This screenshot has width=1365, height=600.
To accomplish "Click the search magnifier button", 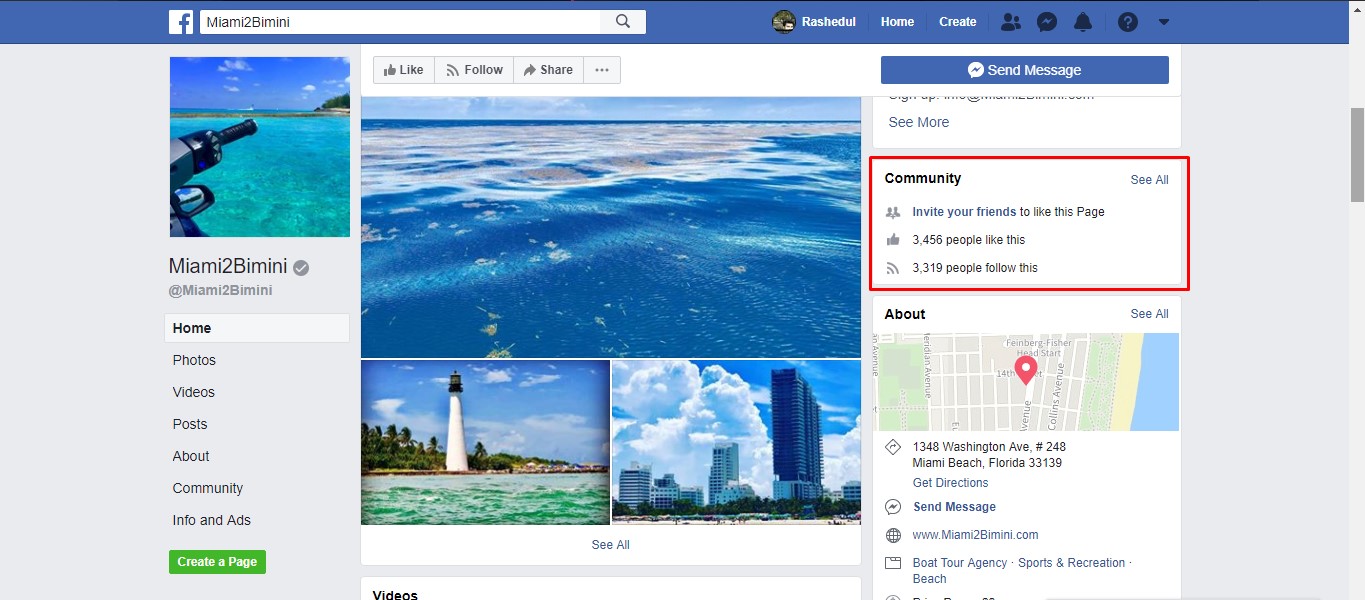I will [623, 22].
